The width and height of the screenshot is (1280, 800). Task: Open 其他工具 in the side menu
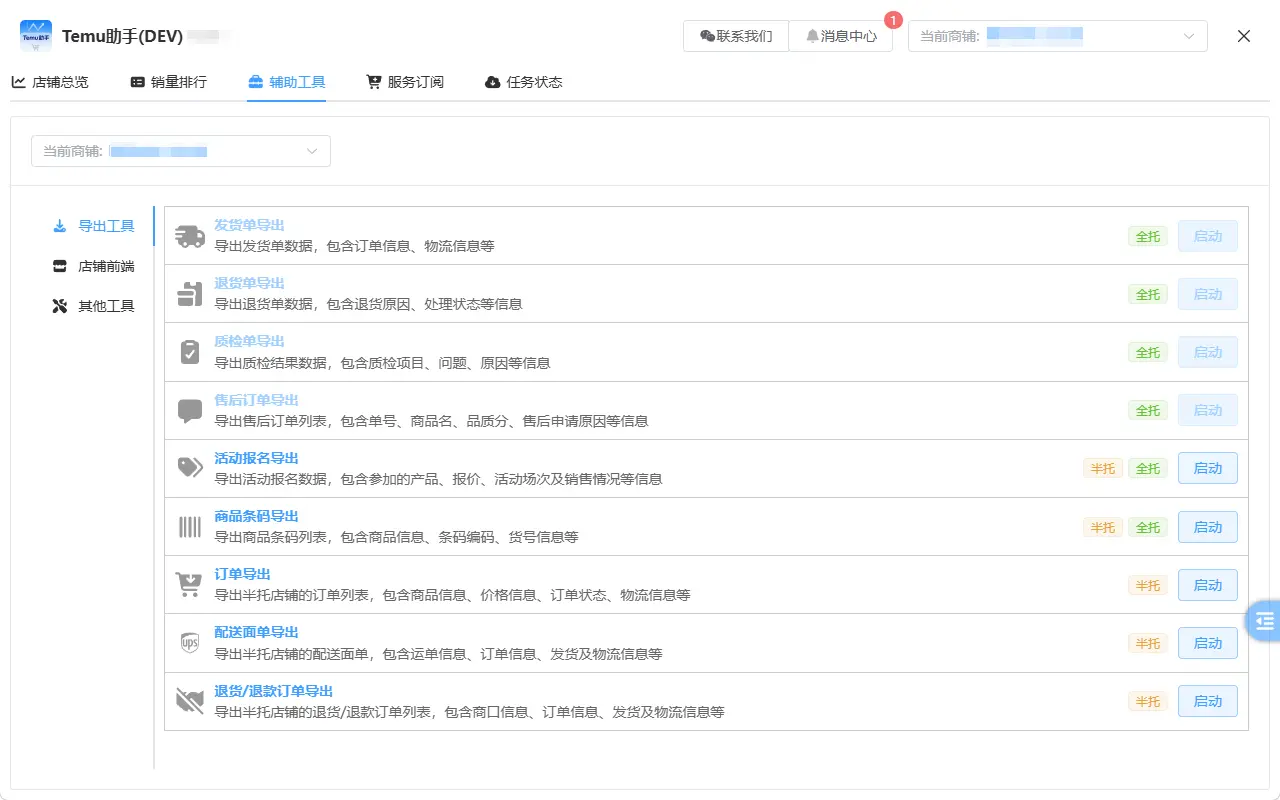[94, 306]
